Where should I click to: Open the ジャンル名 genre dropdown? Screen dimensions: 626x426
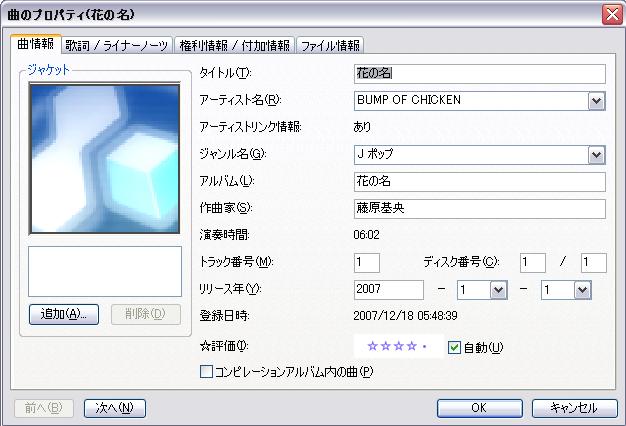(x=597, y=155)
